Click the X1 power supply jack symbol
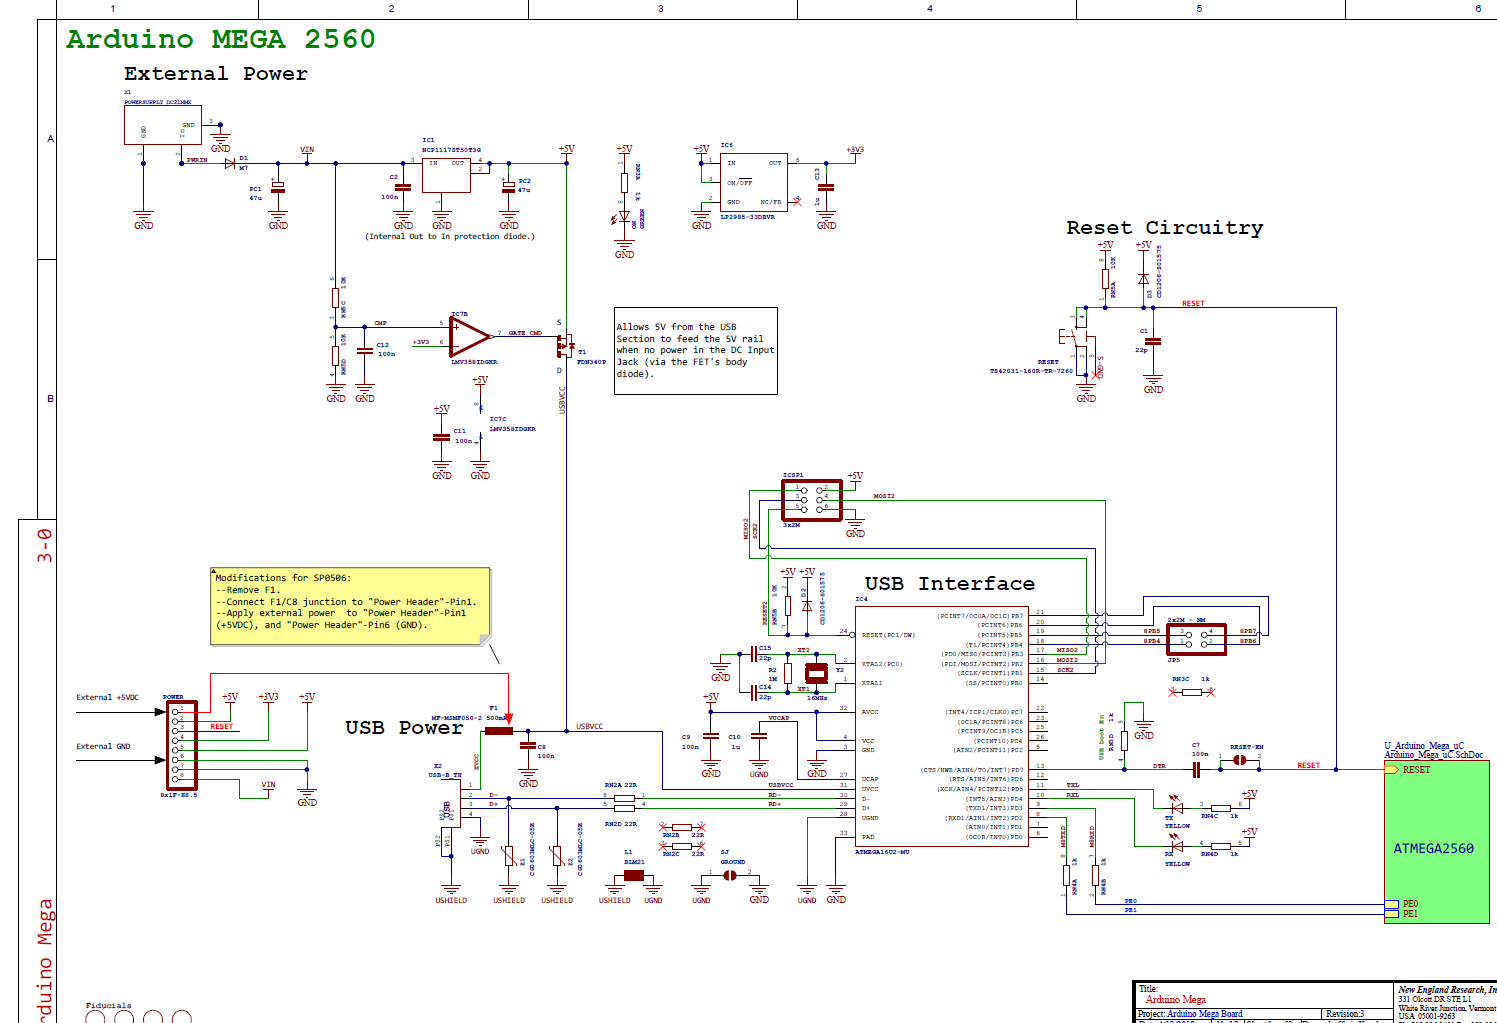Viewport: 1497px width, 1023px height. point(162,126)
